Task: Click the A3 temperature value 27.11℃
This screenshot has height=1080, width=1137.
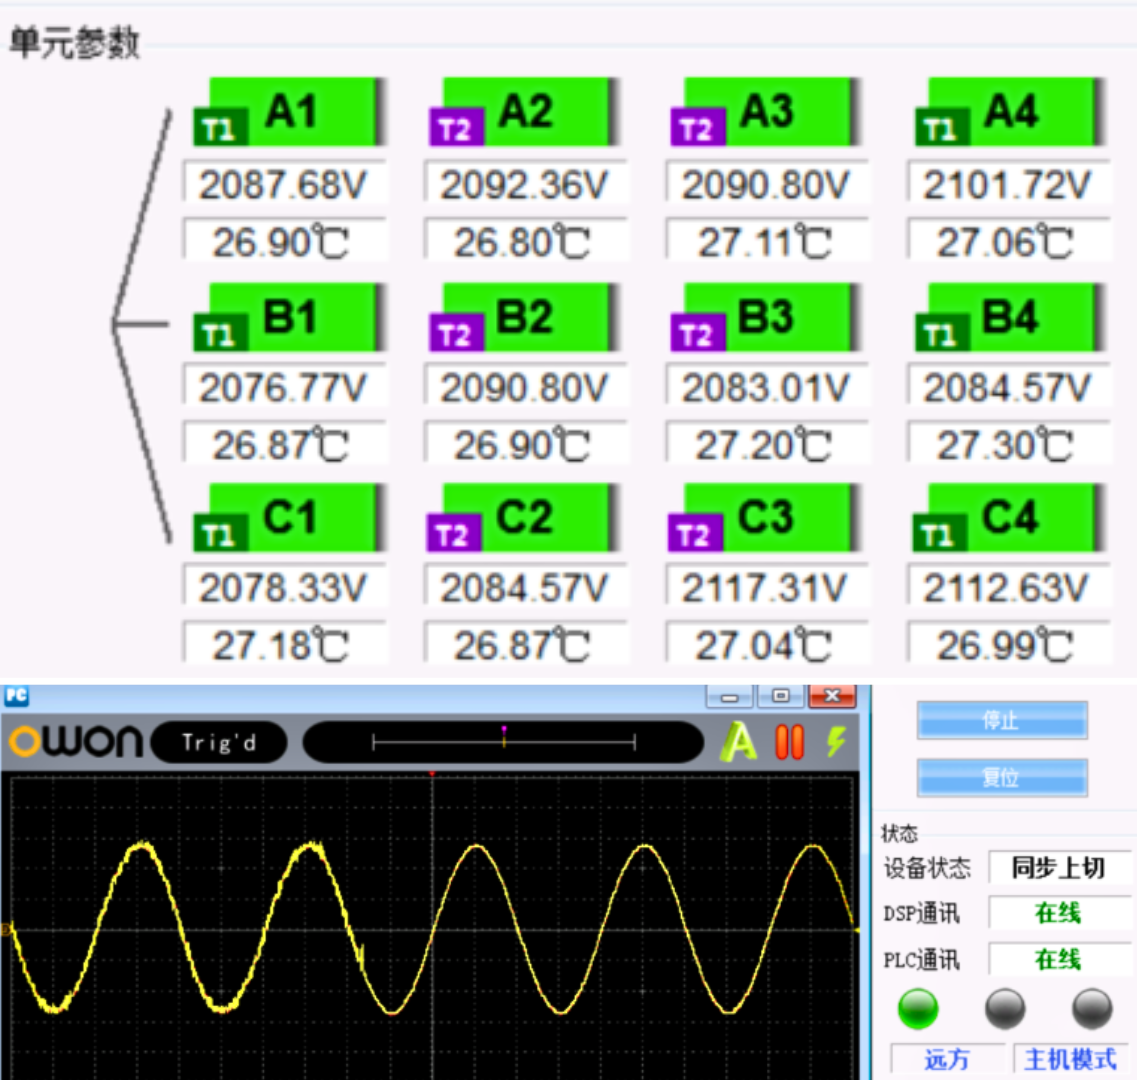Action: (x=766, y=241)
